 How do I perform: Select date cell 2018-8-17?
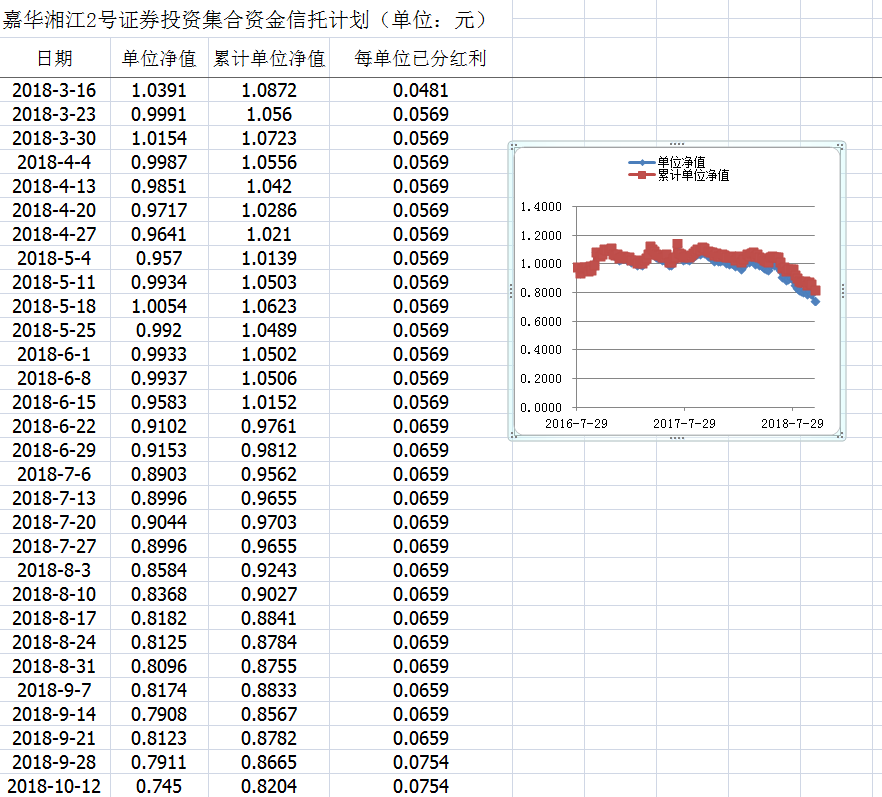[x=55, y=618]
